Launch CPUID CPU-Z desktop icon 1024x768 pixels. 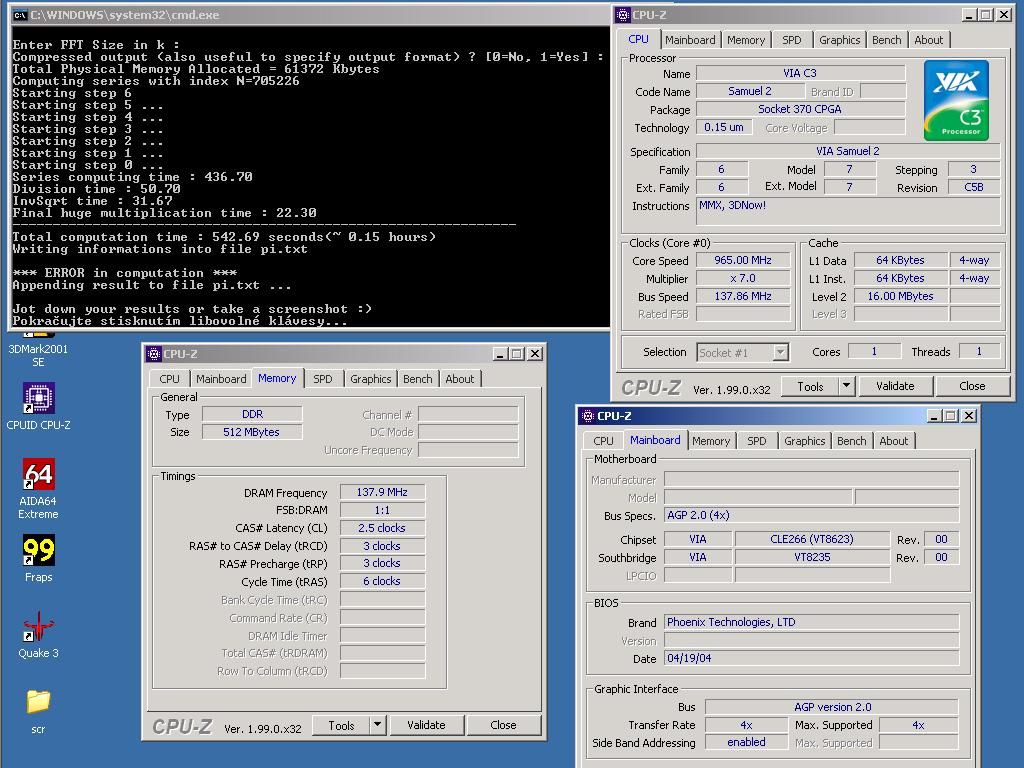point(38,407)
